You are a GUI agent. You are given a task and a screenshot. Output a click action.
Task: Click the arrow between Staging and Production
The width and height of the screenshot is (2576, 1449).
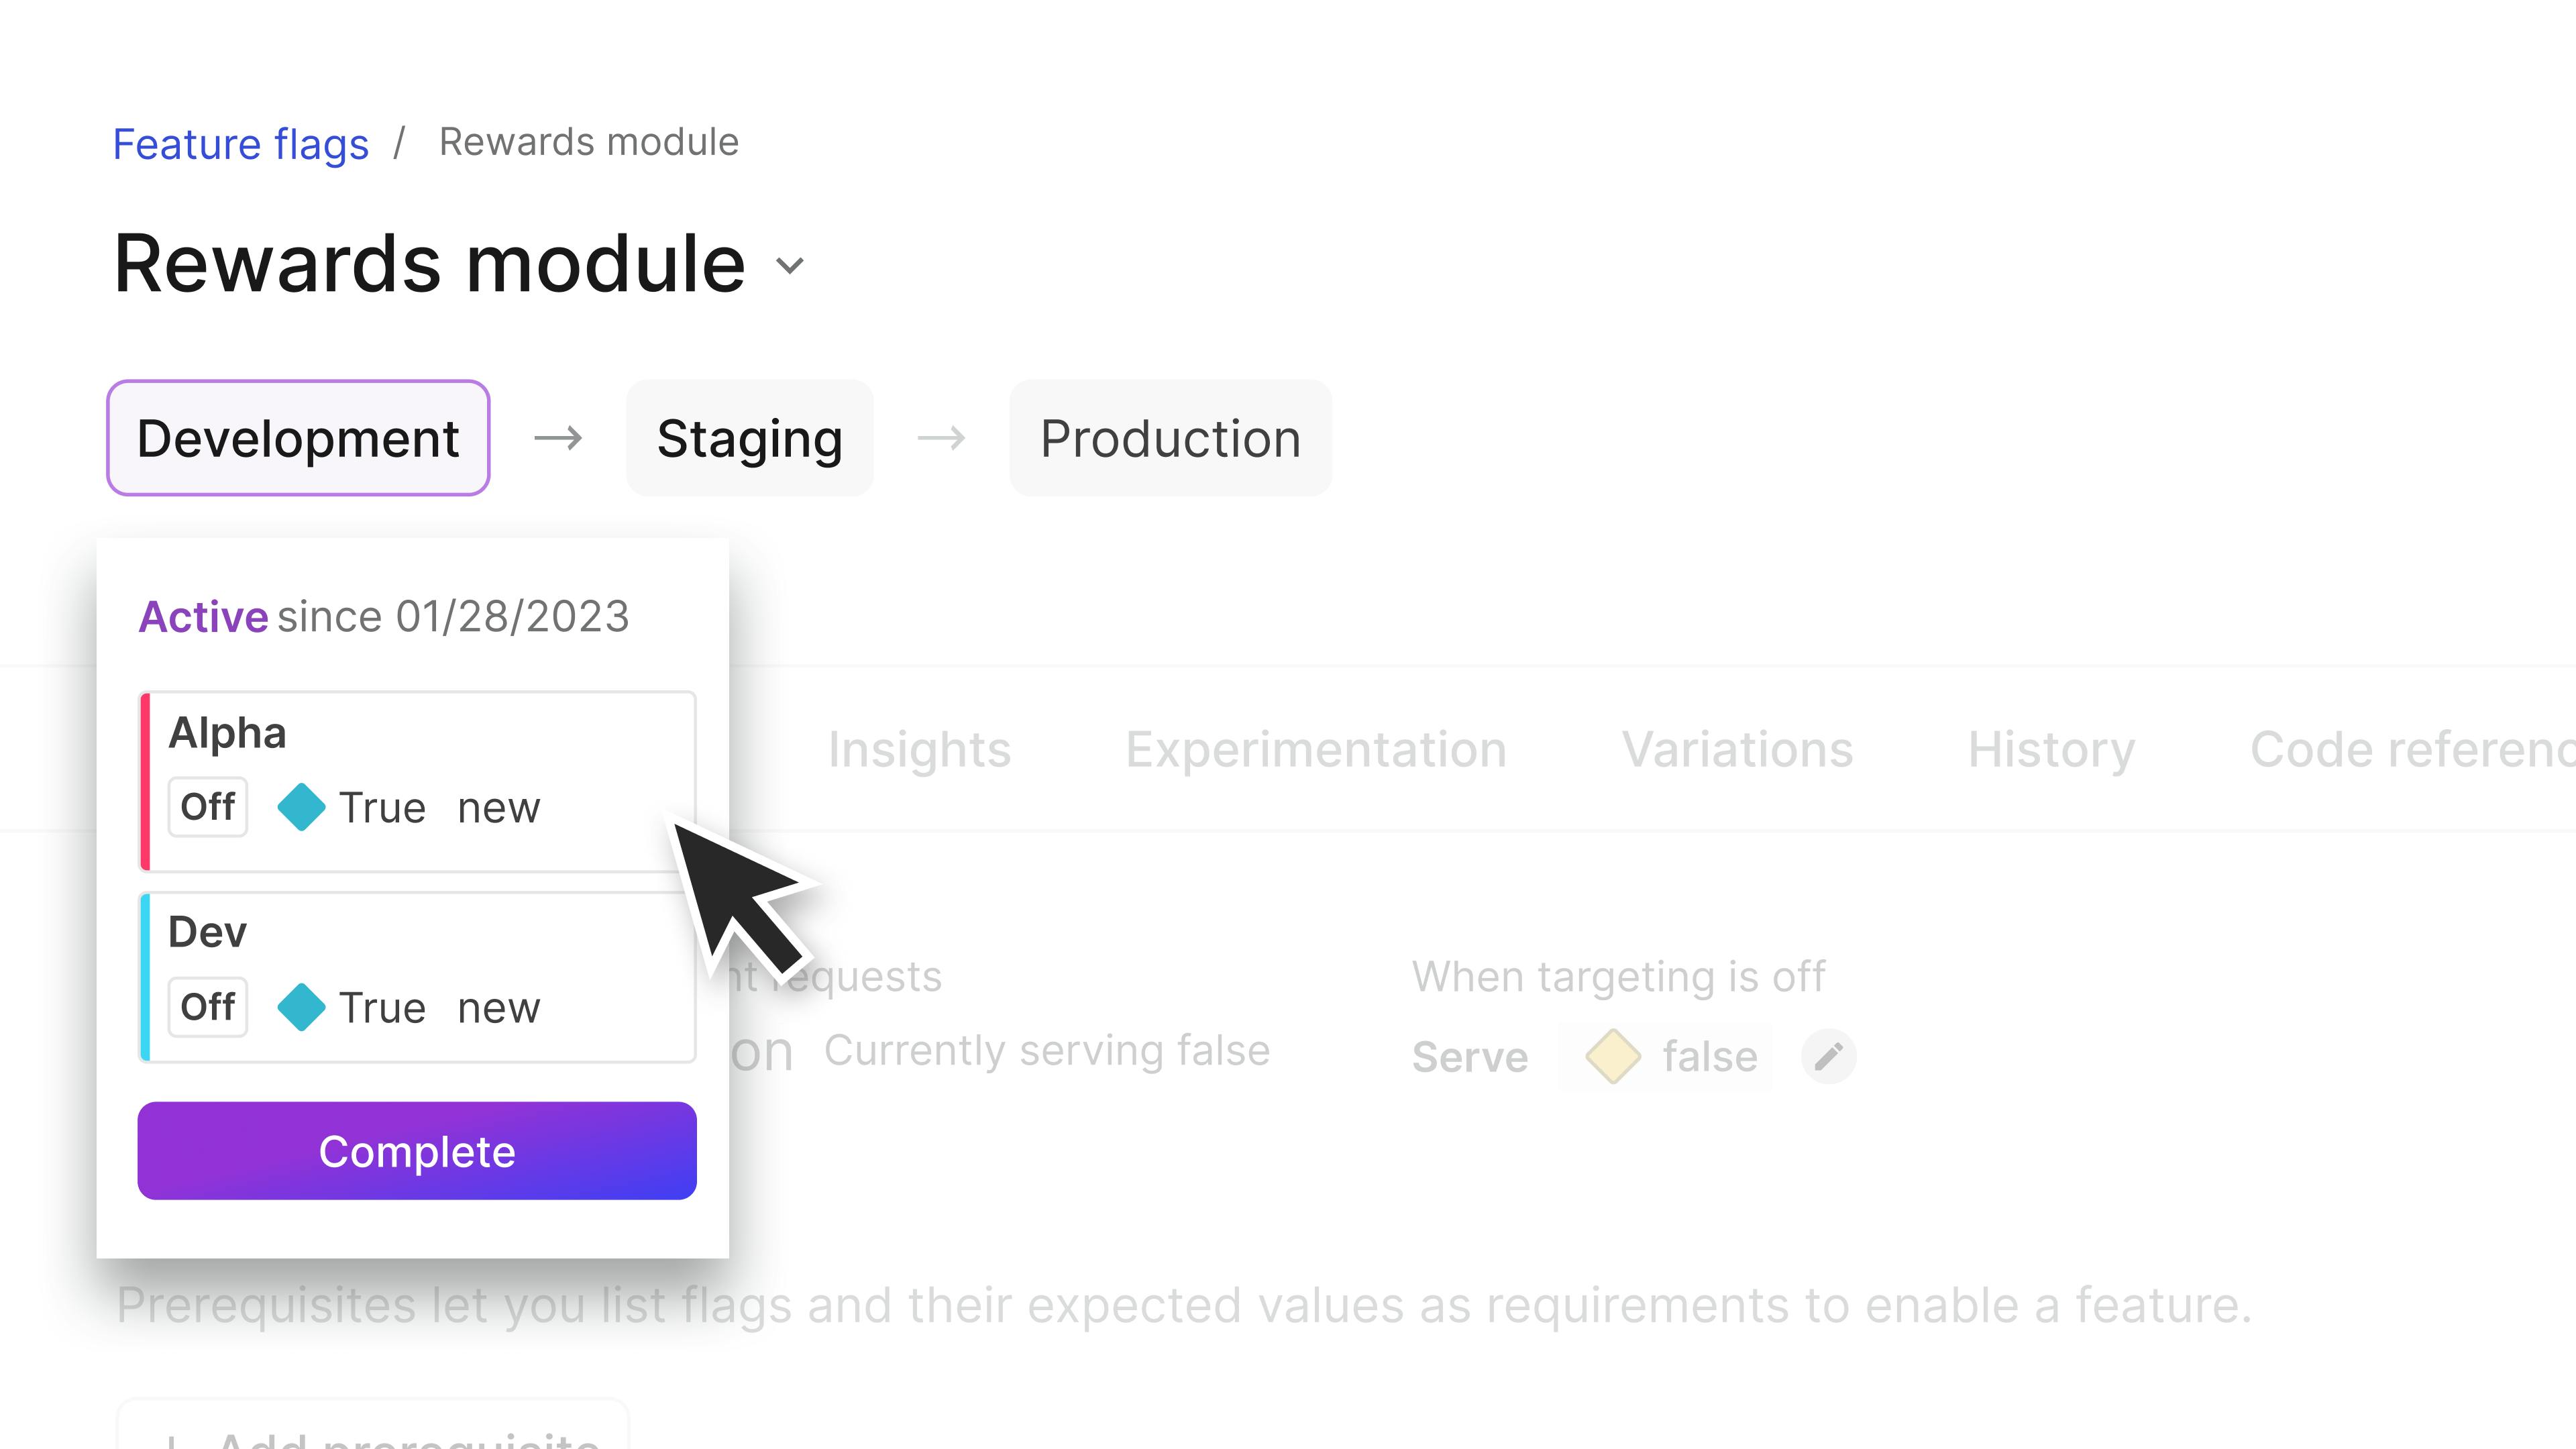[941, 438]
